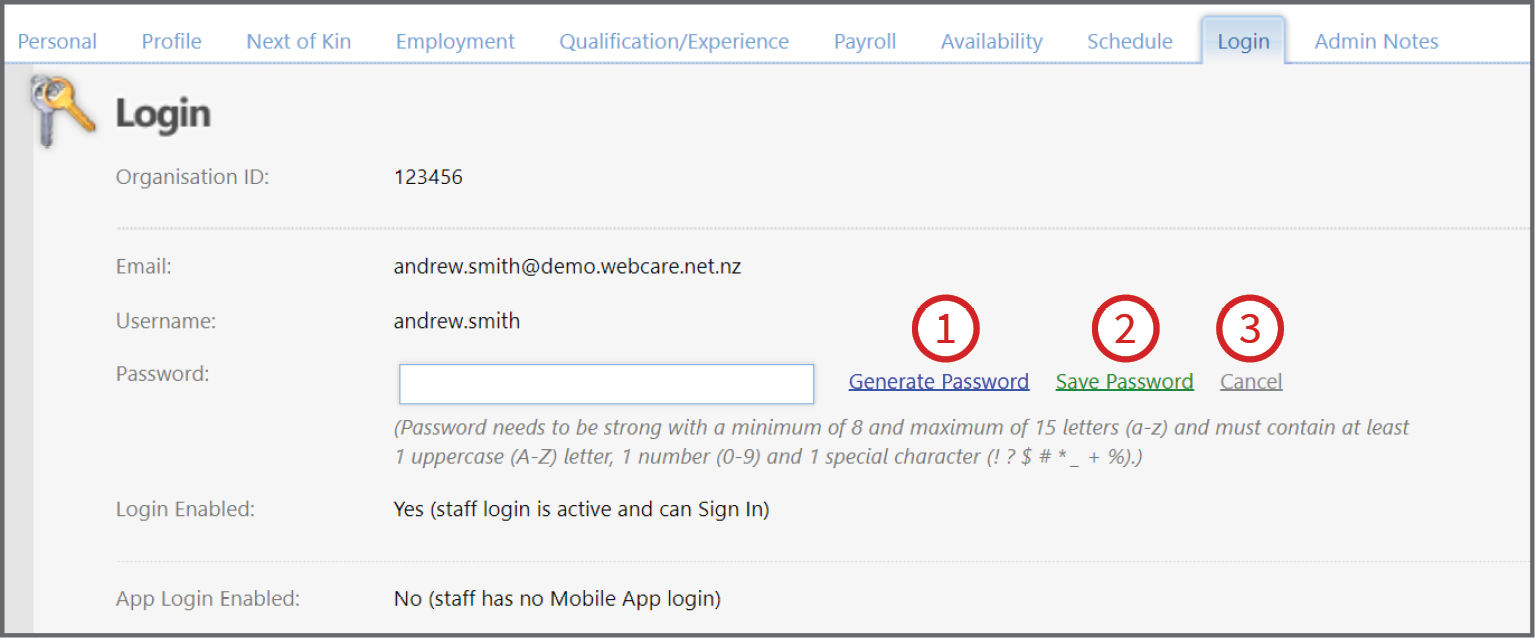Click the green Save Password link
Image resolution: width=1535 pixels, height=638 pixels.
coord(1124,381)
